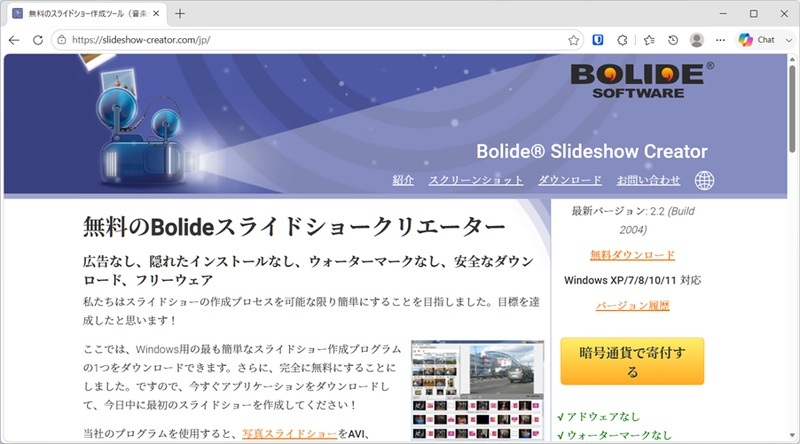Open the ダウンロード navigation link

coord(570,180)
